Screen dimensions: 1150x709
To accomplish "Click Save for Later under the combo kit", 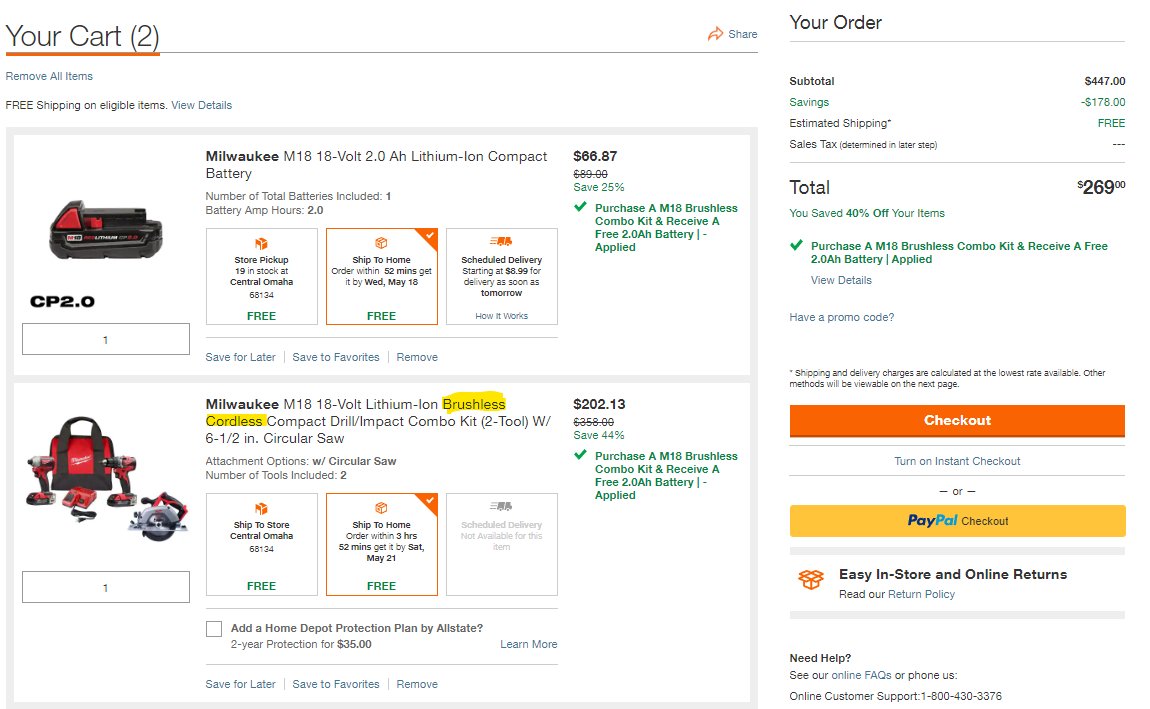I will (x=241, y=684).
